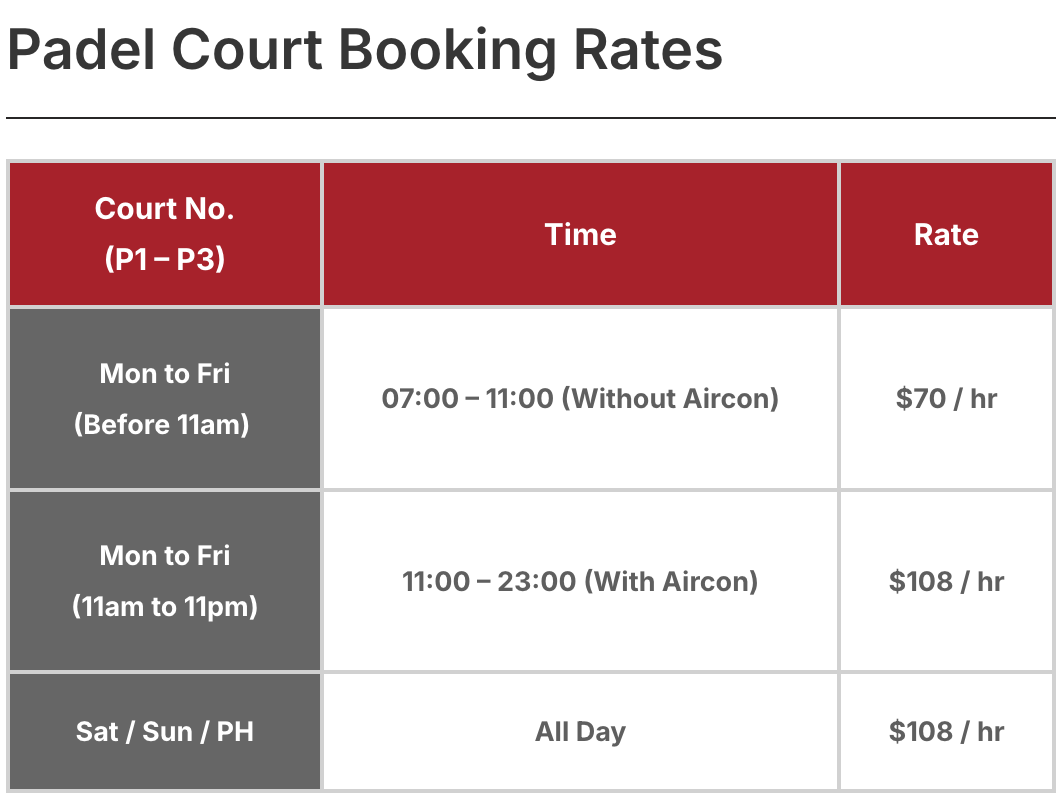The image size is (1058, 794).
Task: Click the (P1 – P3) text in header
Action: [x=165, y=259]
